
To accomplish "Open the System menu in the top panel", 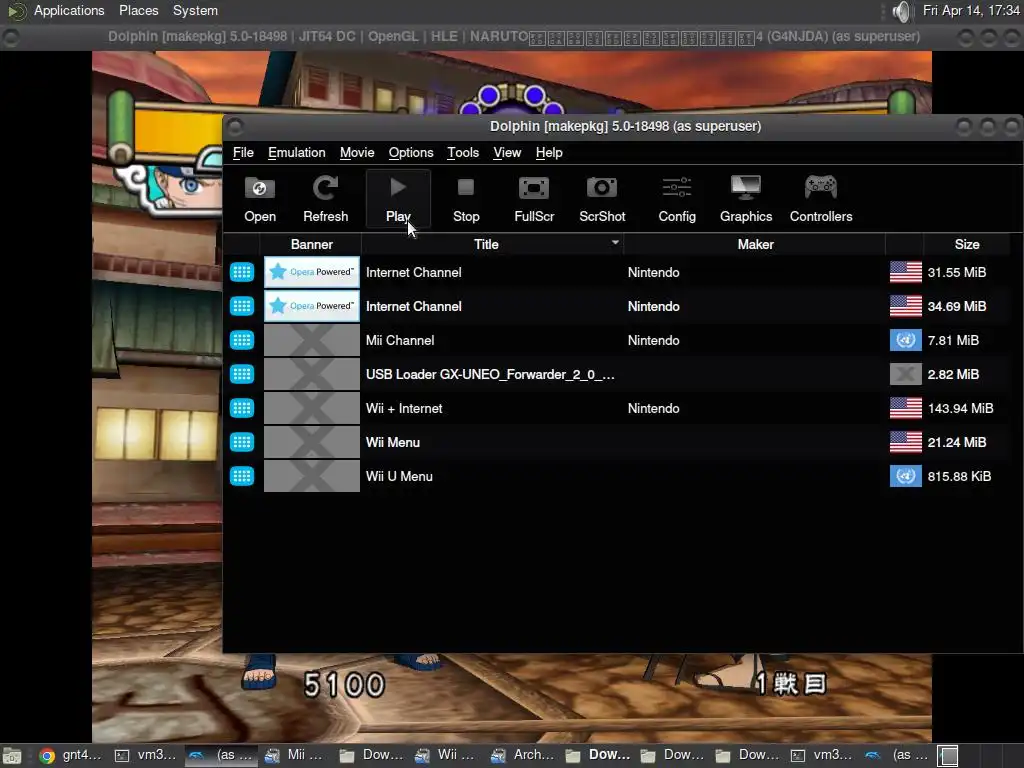I will [x=195, y=10].
